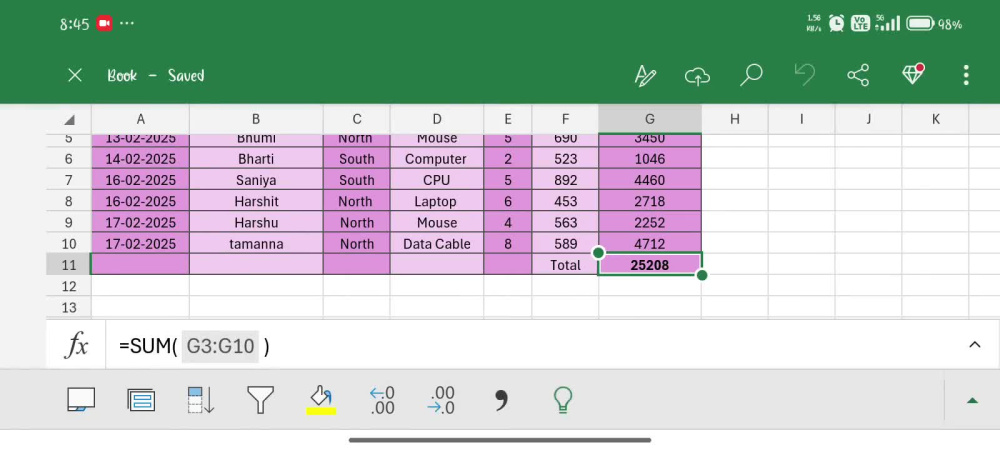Grab the bottom-right selection handle of G11
1000x450 pixels.
coord(702,275)
